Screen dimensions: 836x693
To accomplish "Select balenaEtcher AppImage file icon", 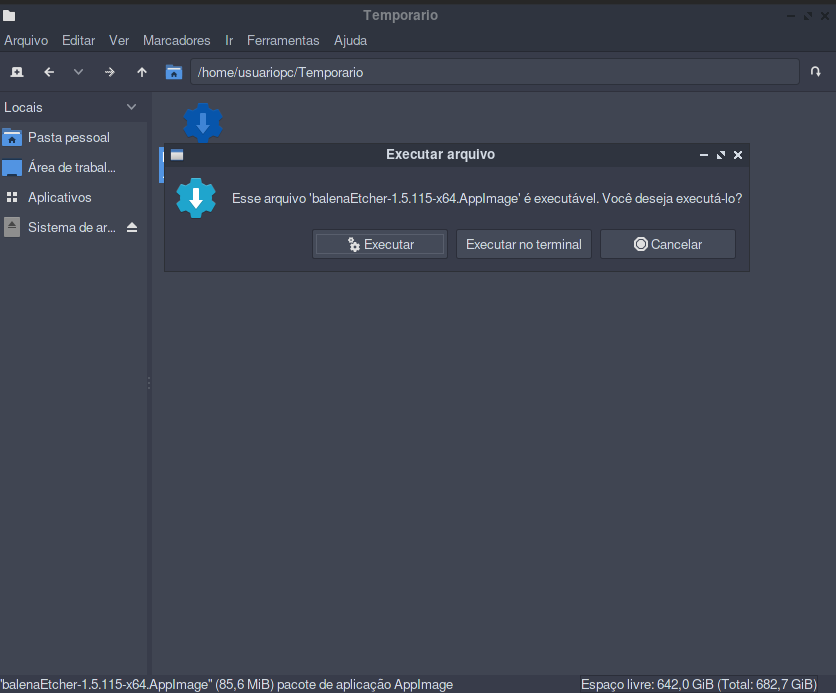I will 203,123.
